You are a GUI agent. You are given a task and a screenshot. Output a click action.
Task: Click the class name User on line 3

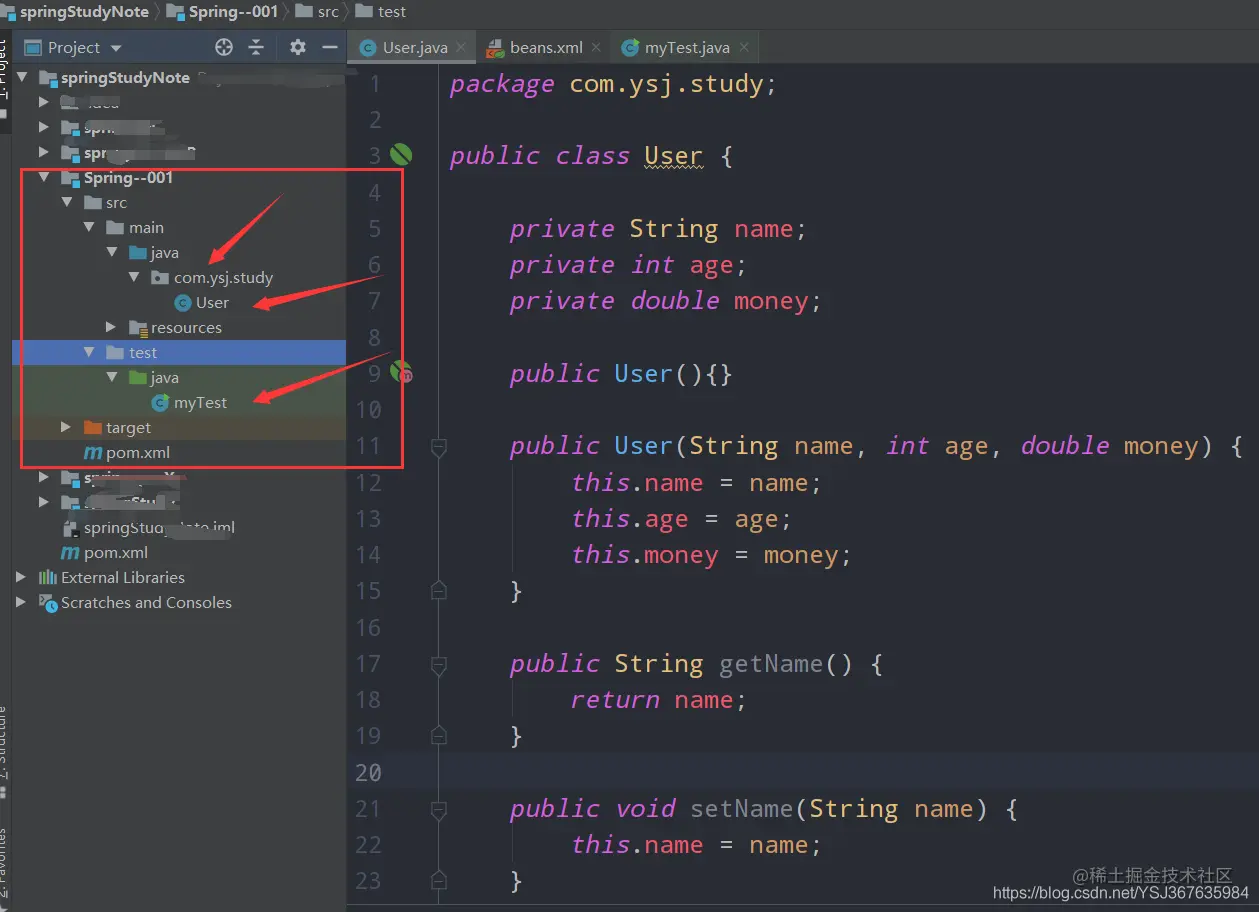[673, 156]
